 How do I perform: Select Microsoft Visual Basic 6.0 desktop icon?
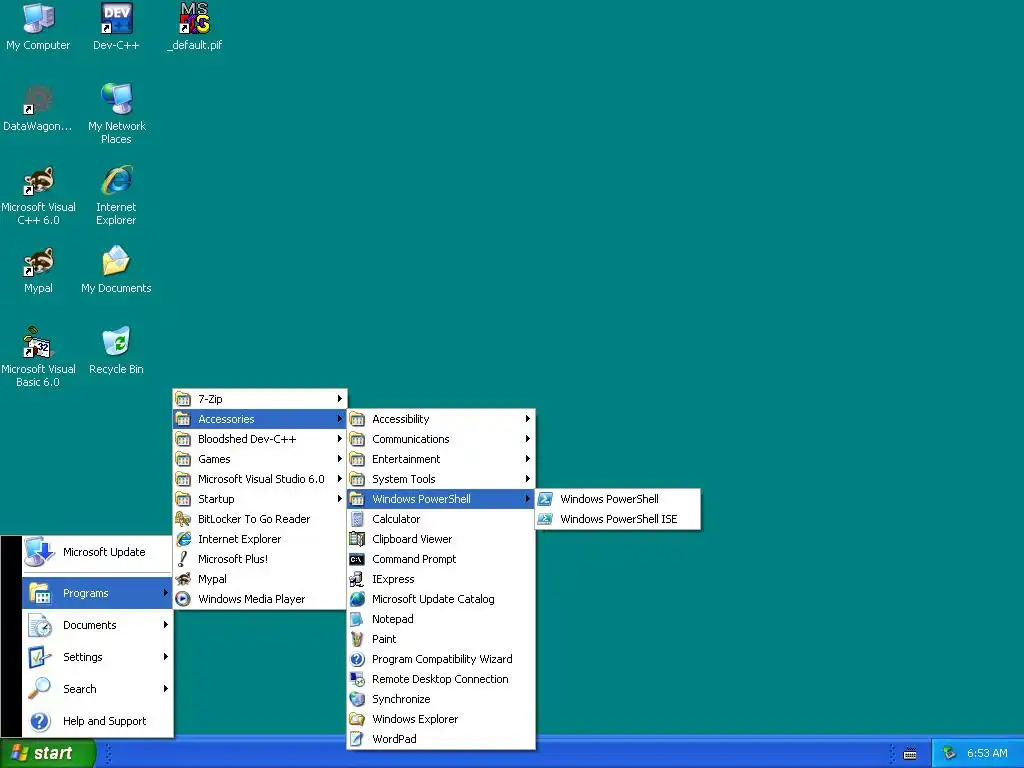point(38,357)
